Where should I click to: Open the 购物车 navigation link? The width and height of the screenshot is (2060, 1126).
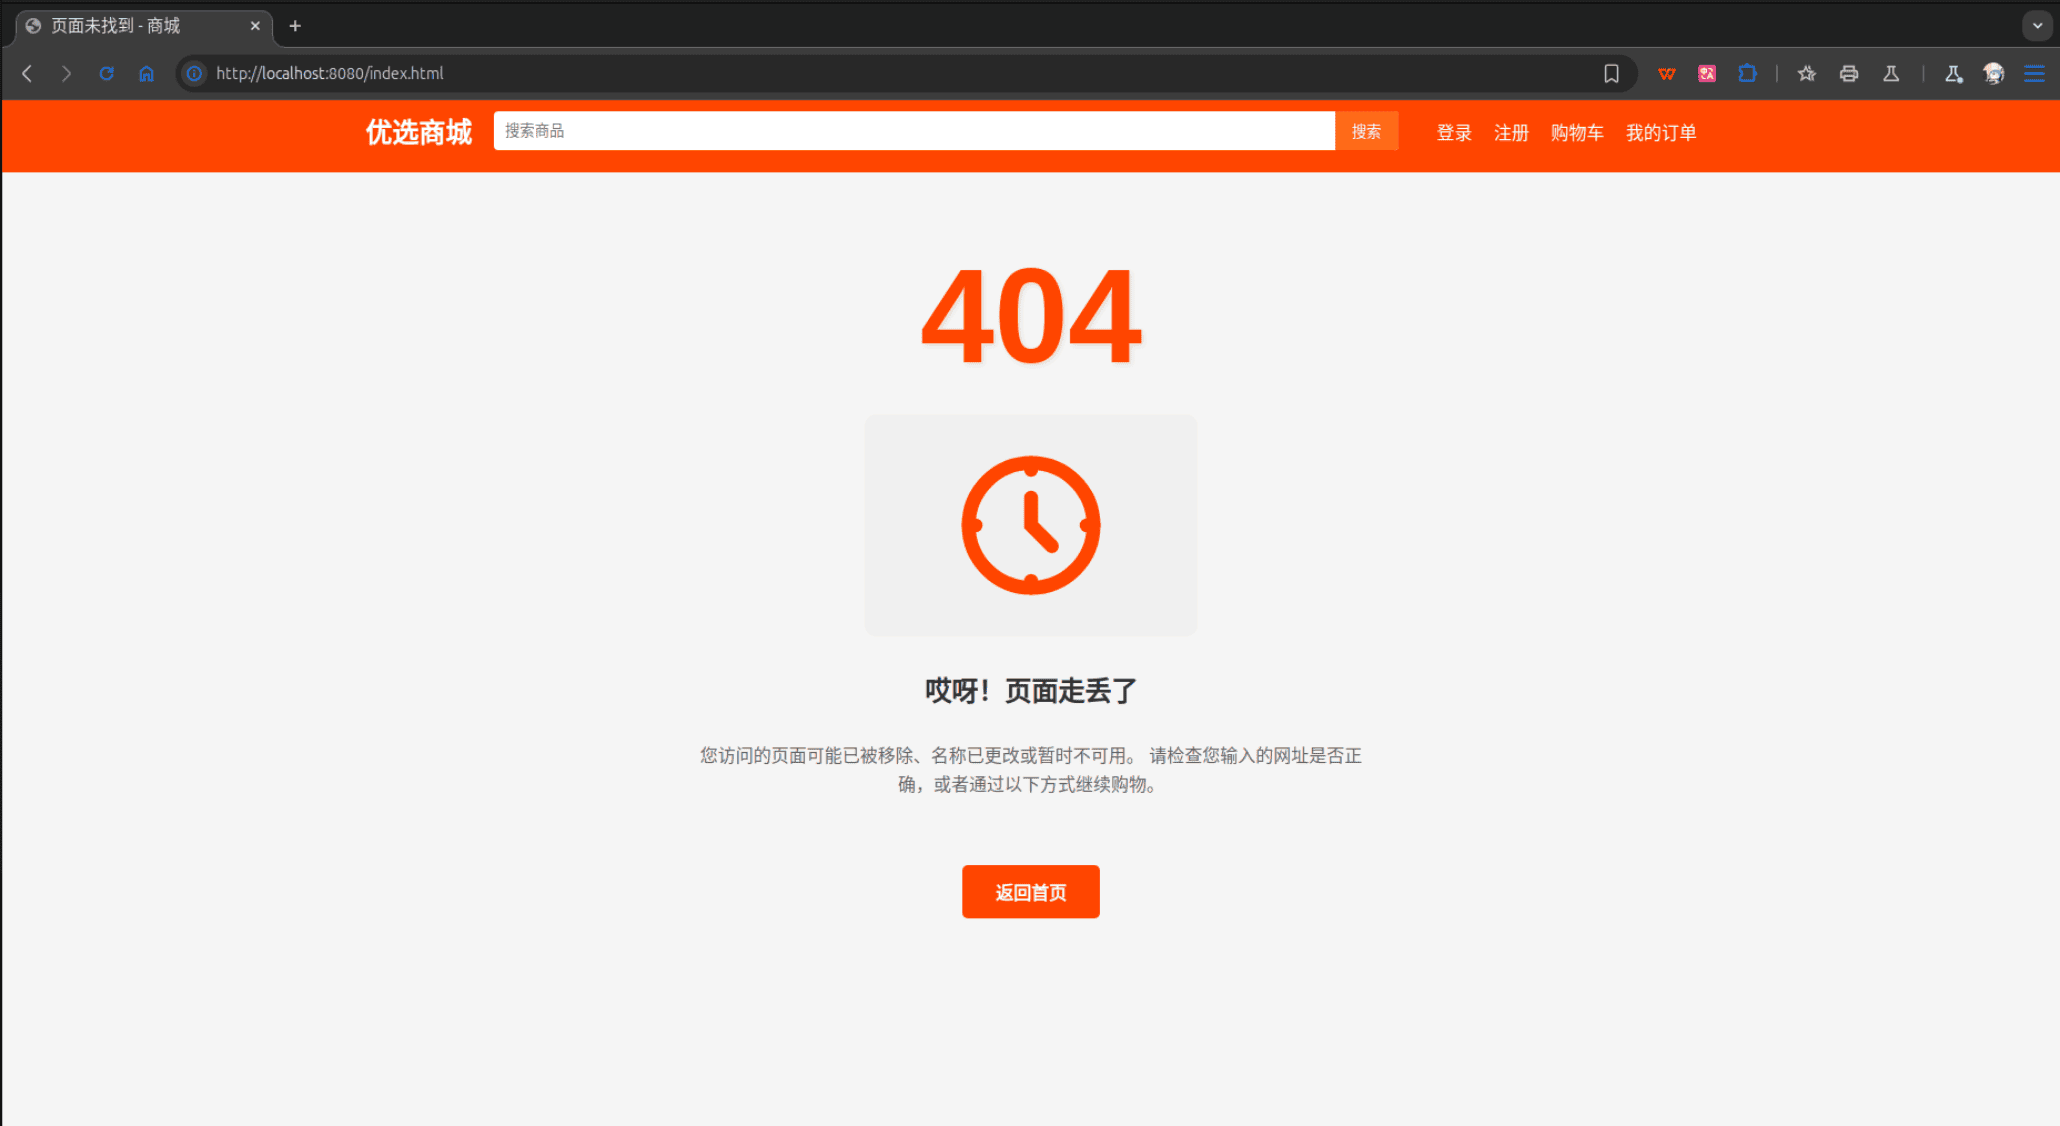coord(1577,132)
